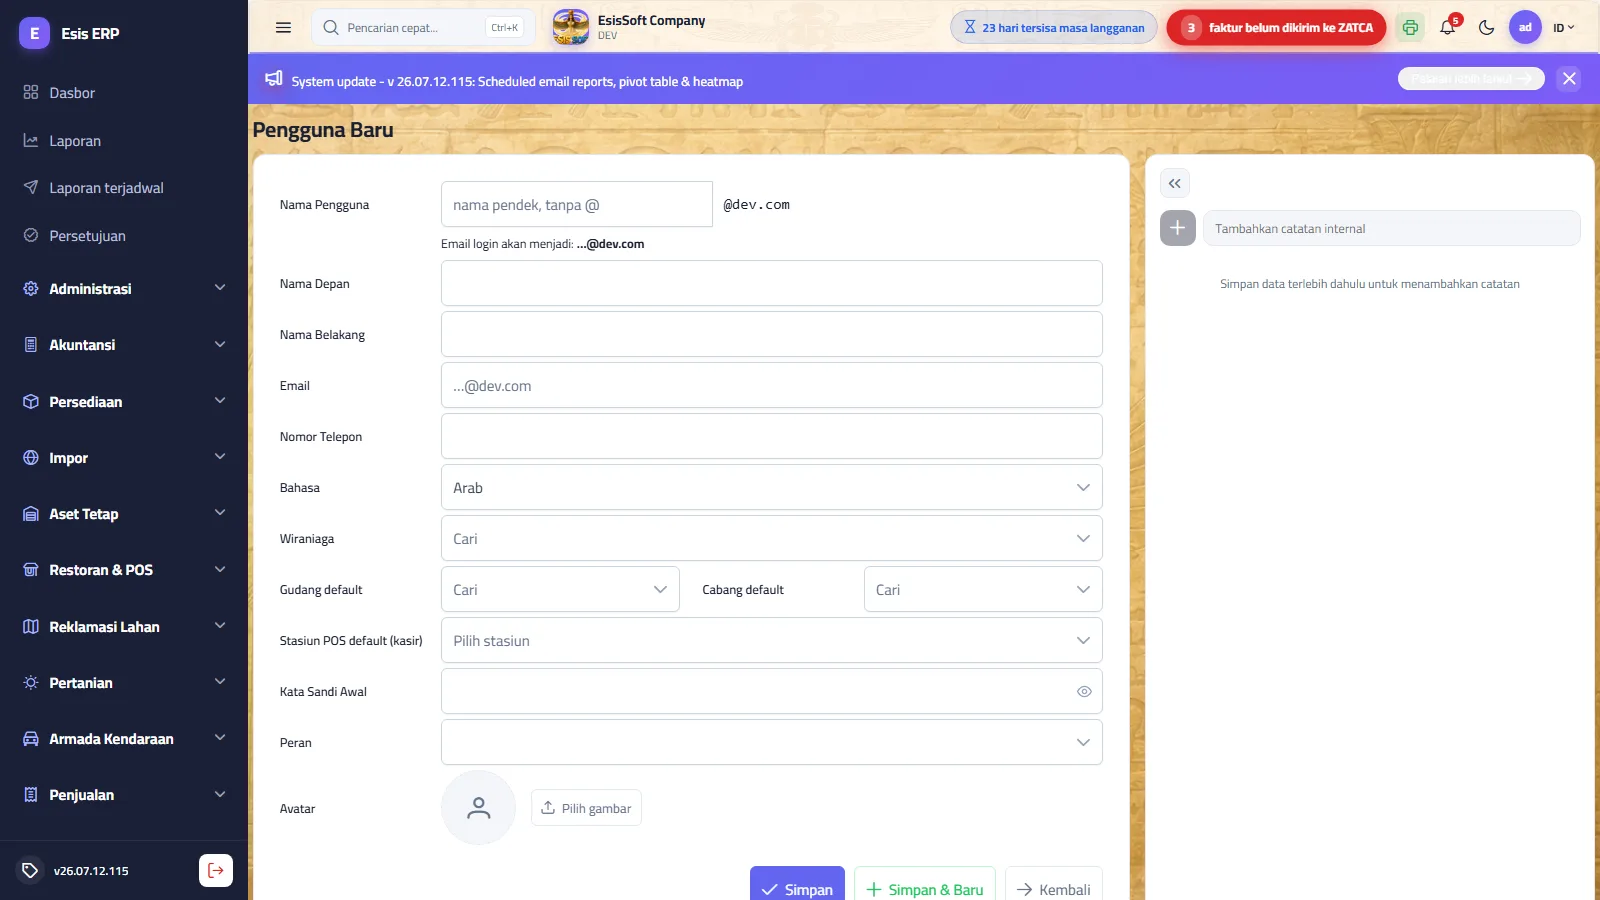Expand the Administrasi sidebar menu
This screenshot has width=1600, height=900.
pos(124,289)
